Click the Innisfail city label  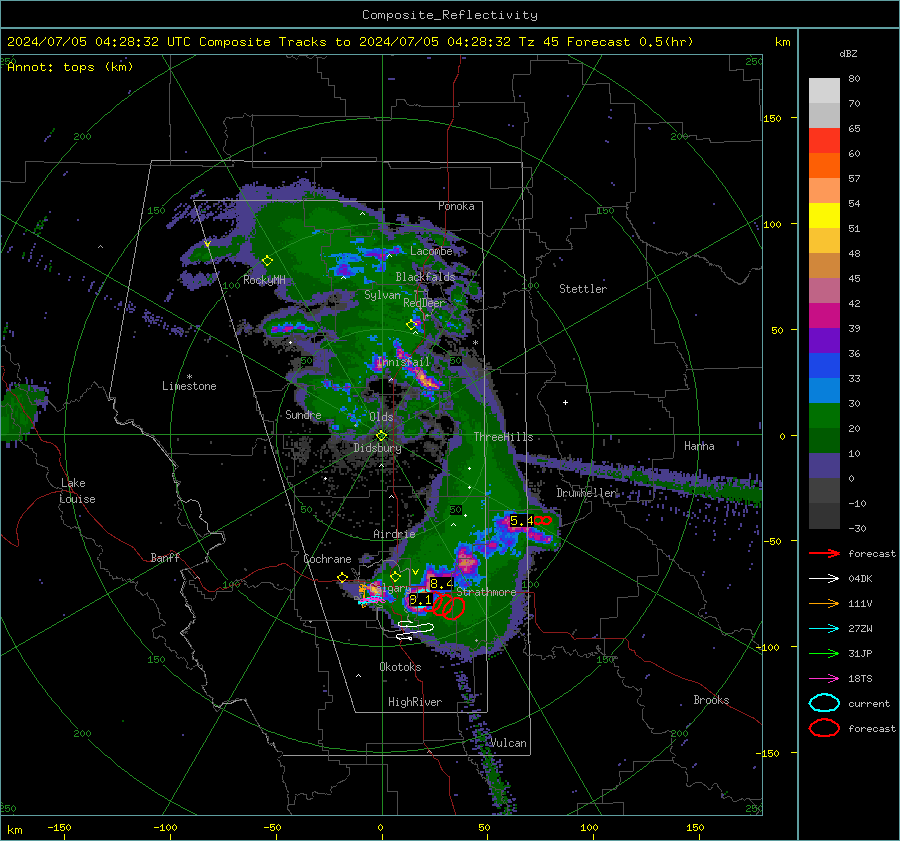pos(403,362)
